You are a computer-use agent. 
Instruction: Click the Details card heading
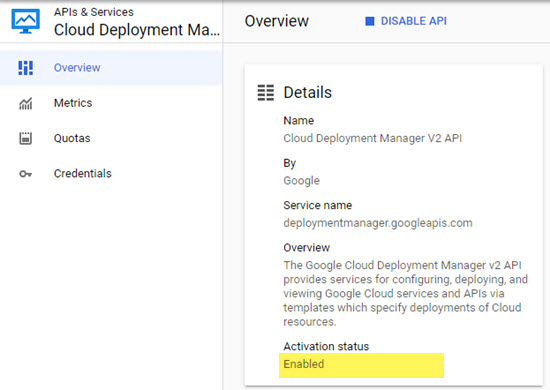point(308,93)
